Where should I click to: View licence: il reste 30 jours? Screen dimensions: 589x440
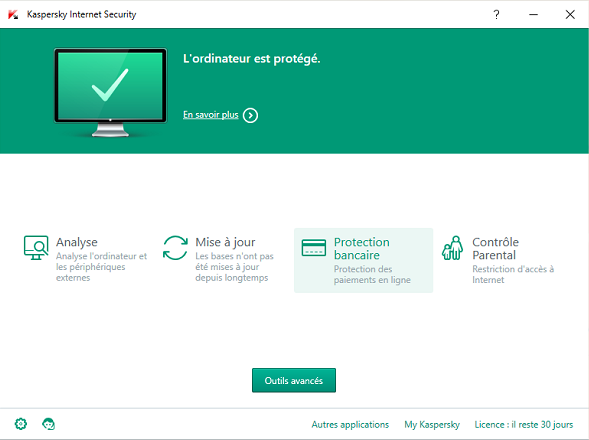[x=524, y=425]
